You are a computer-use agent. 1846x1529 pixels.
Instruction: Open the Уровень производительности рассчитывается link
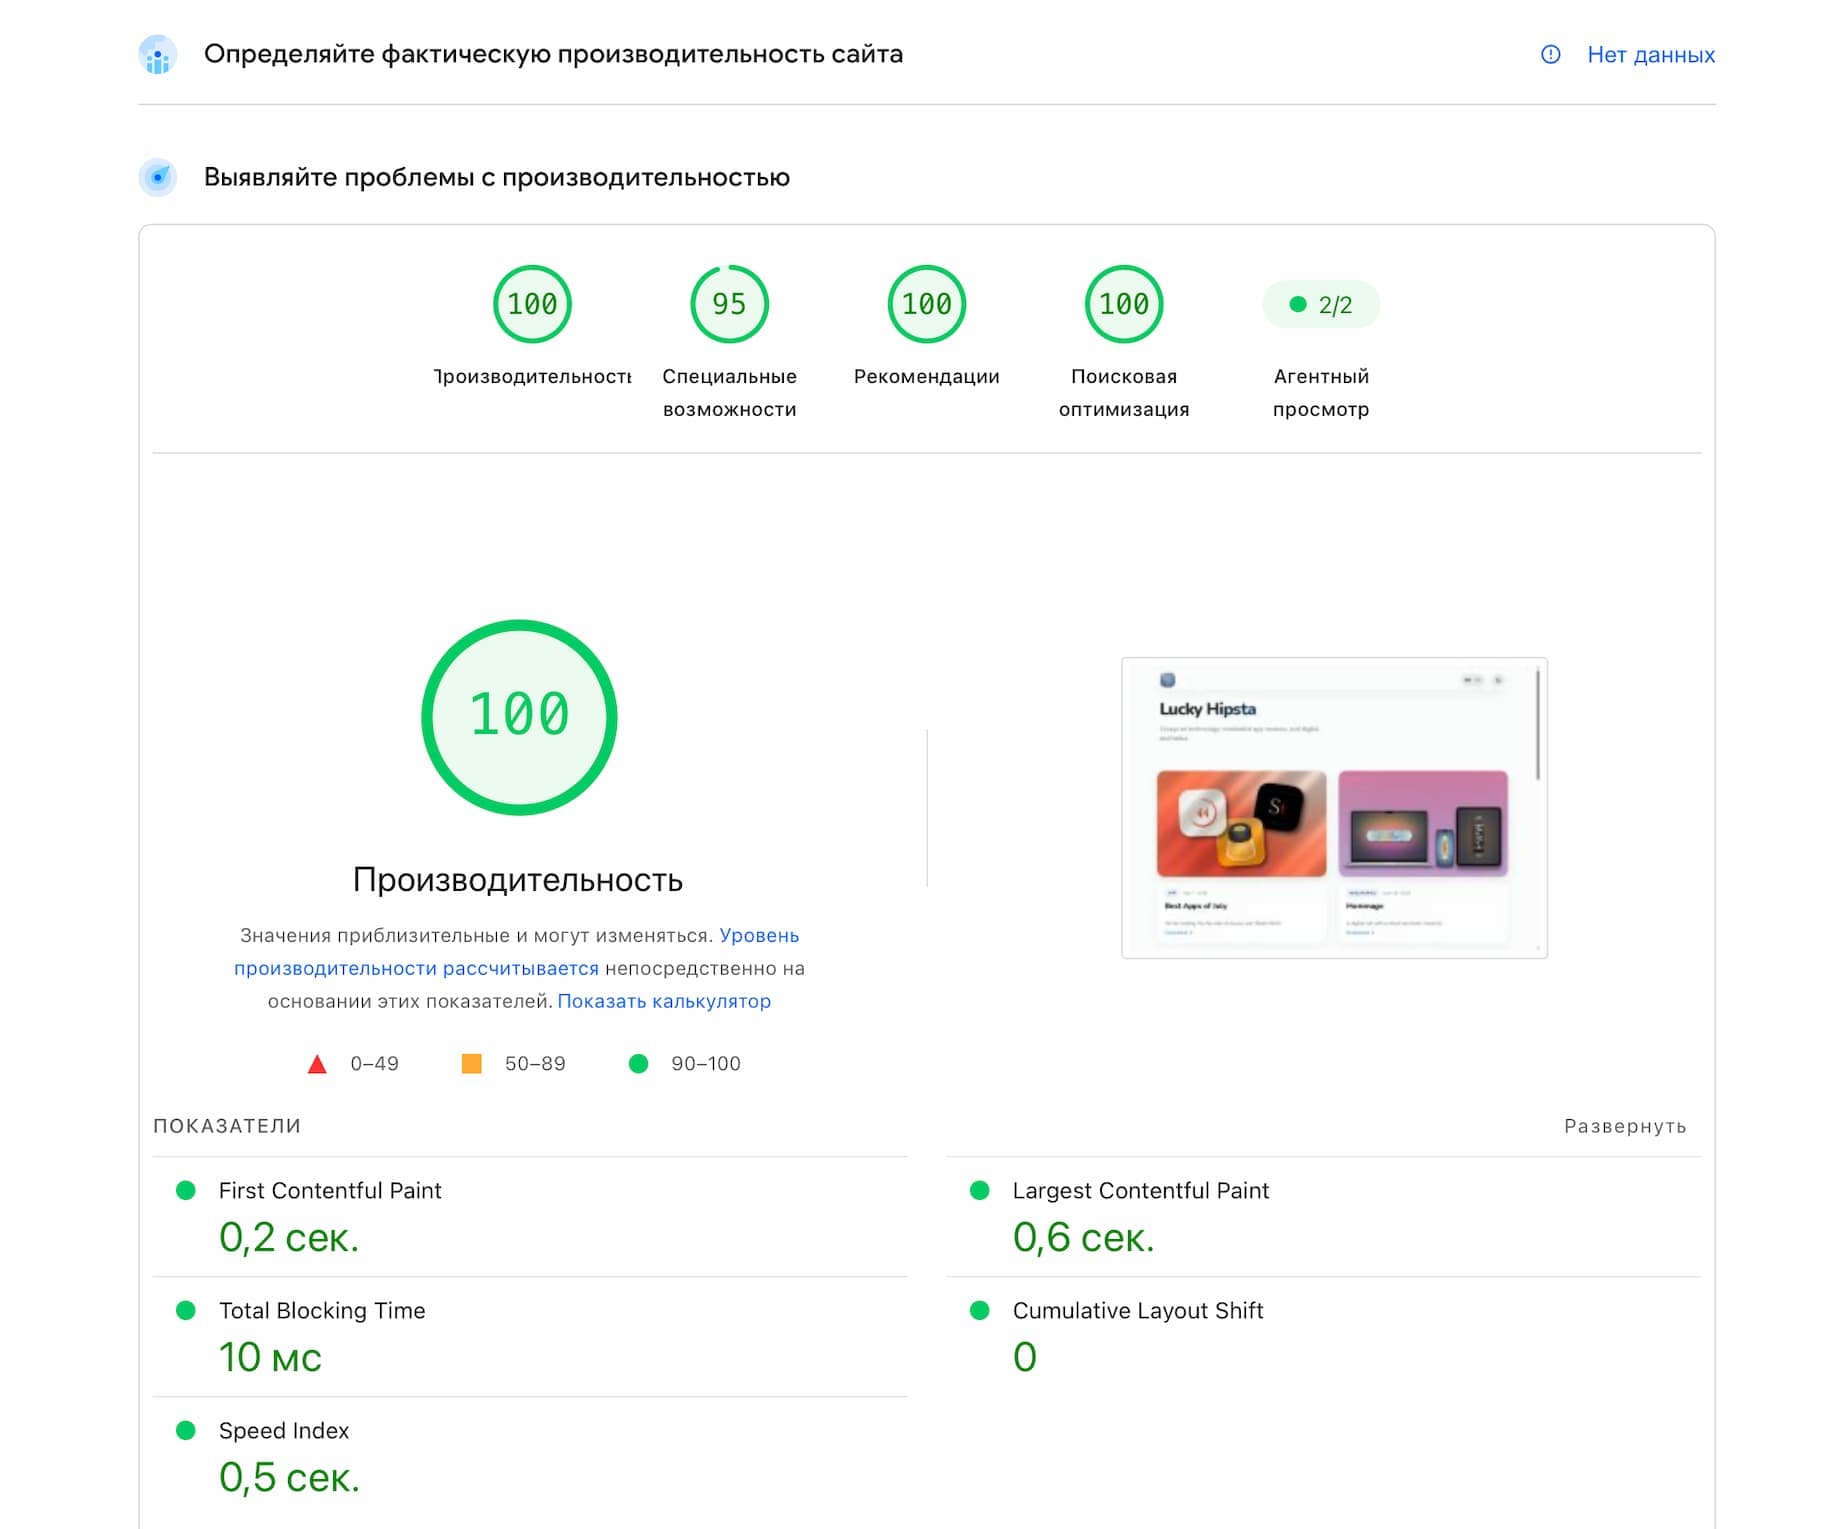tap(517, 952)
